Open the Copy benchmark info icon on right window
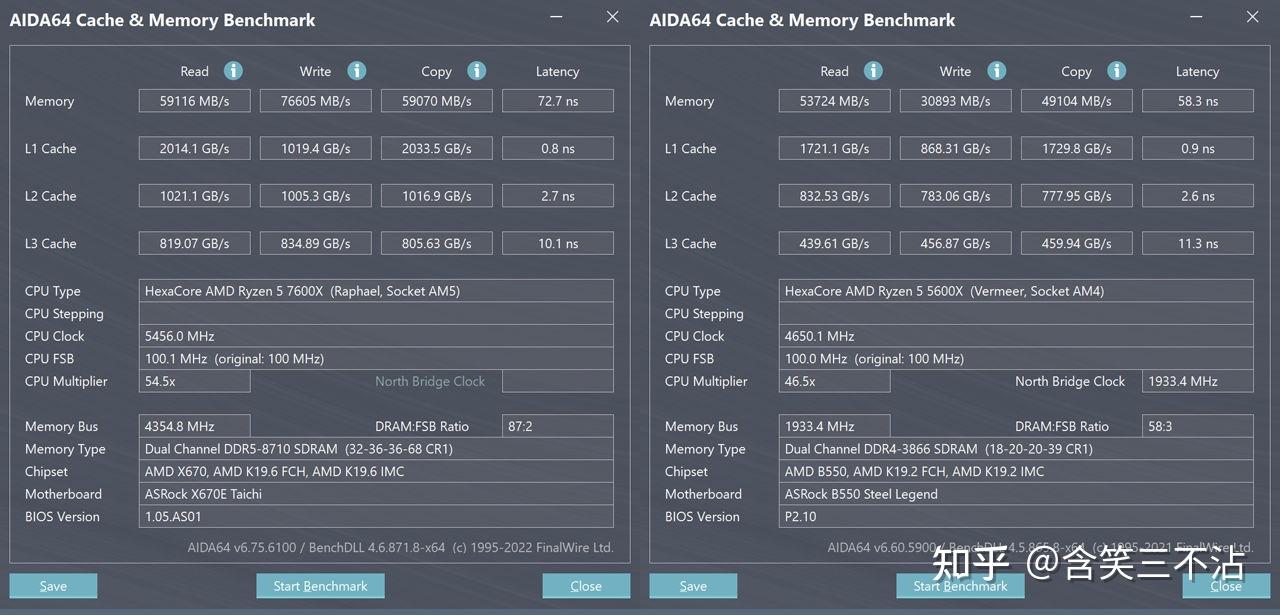Viewport: 1280px width, 615px height. pyautogui.click(x=1116, y=71)
